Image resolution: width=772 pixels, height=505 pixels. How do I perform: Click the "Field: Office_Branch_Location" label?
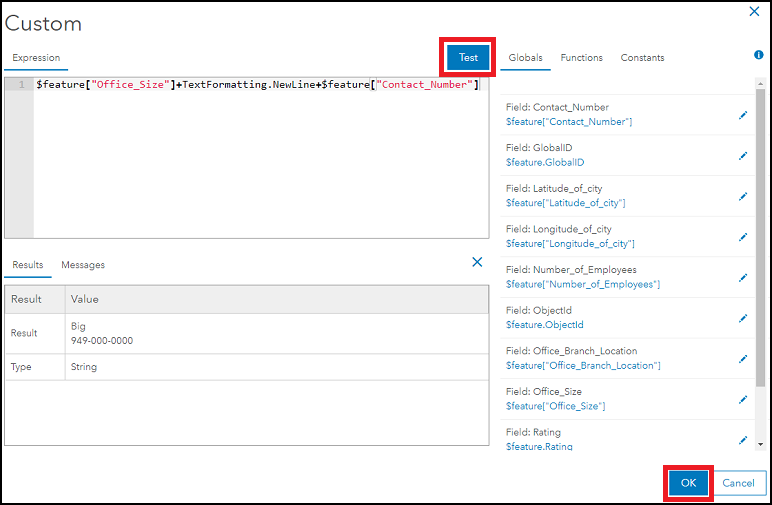point(571,350)
